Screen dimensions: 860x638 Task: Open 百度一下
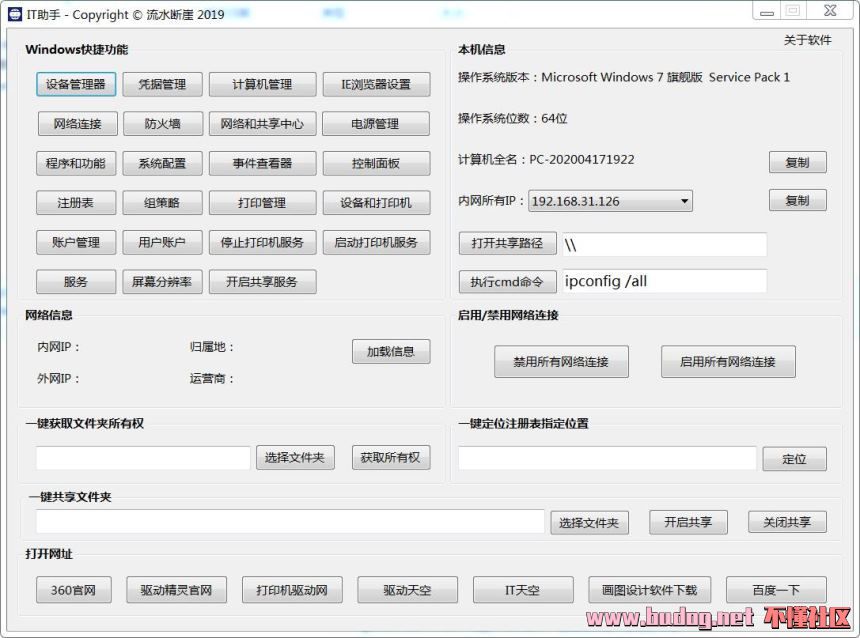point(776,590)
